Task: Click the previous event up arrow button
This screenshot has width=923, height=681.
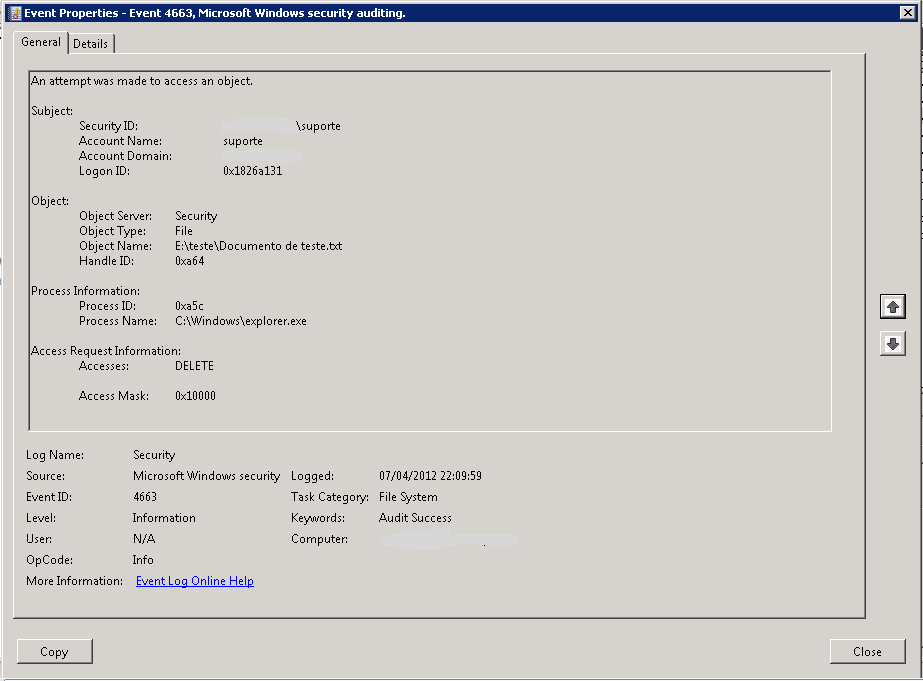Action: point(892,308)
